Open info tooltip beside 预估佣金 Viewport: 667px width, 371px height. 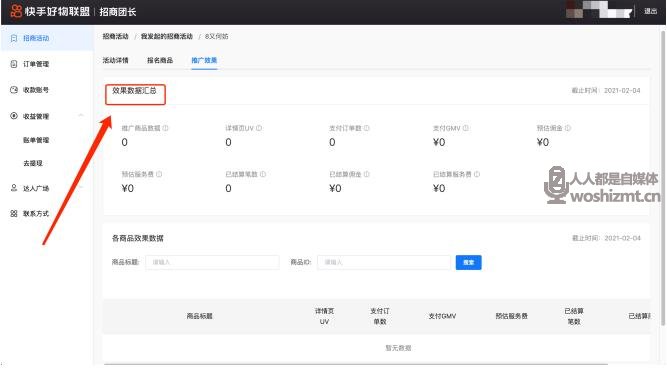(568, 128)
